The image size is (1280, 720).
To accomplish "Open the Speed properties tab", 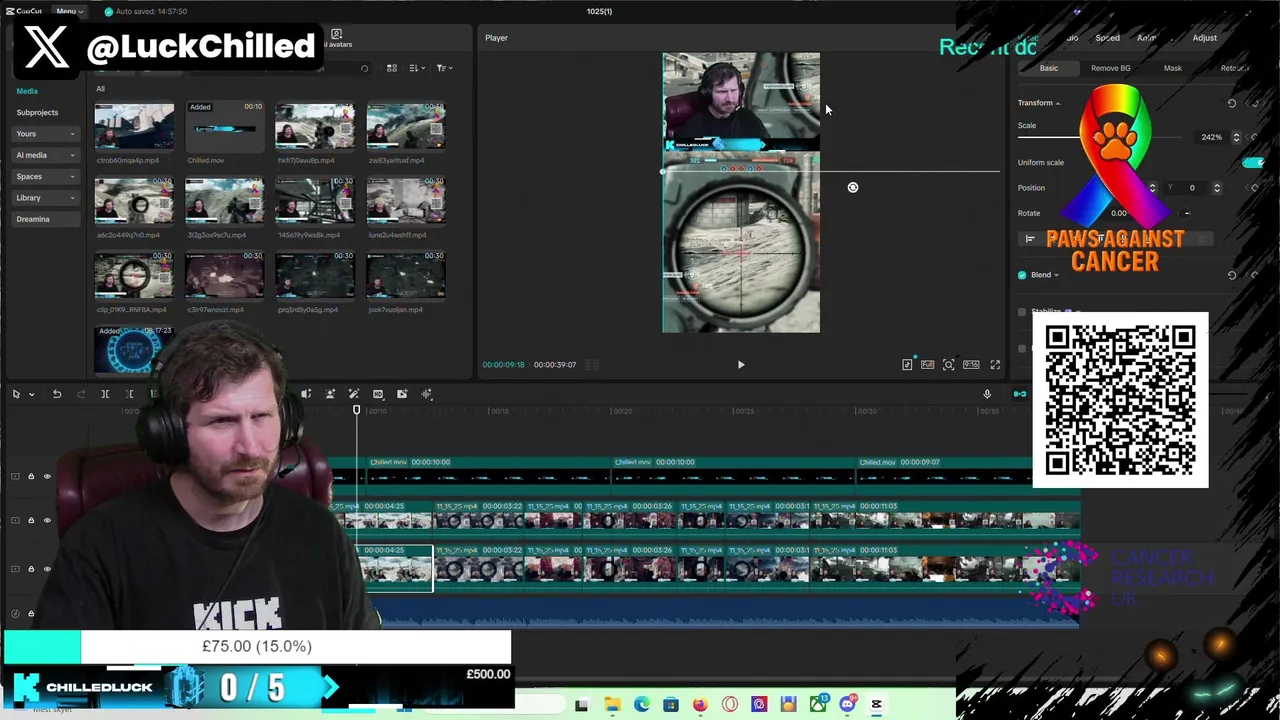I will coord(1107,38).
